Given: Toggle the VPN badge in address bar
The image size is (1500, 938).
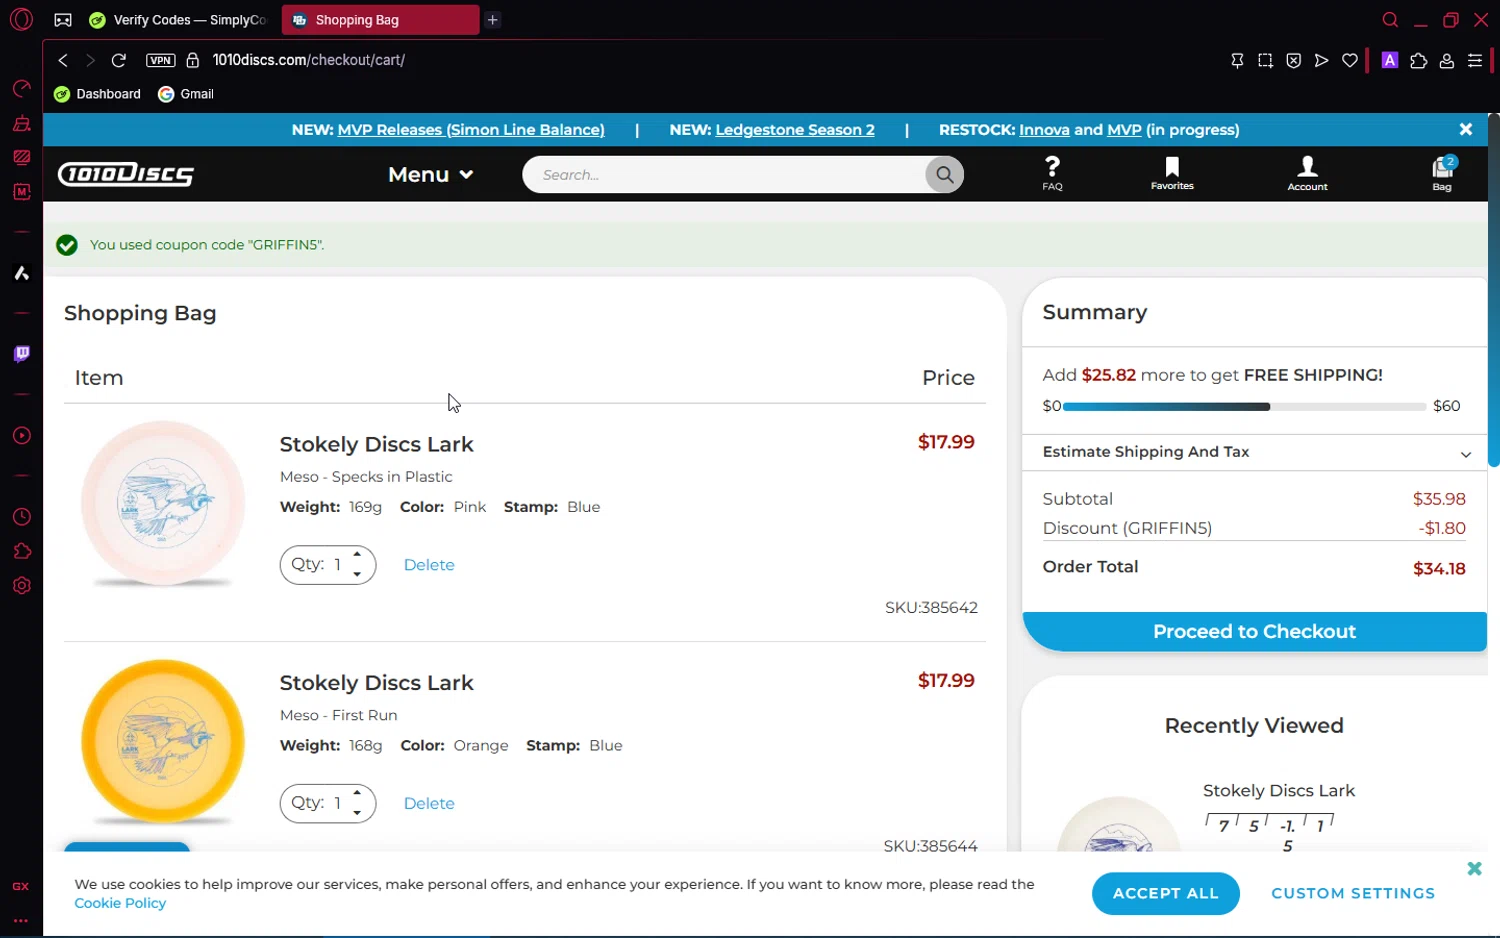Looking at the screenshot, I should click(x=160, y=60).
